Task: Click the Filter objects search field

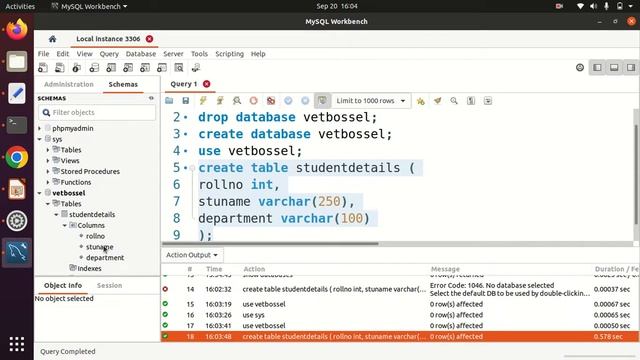Action: pos(97,112)
